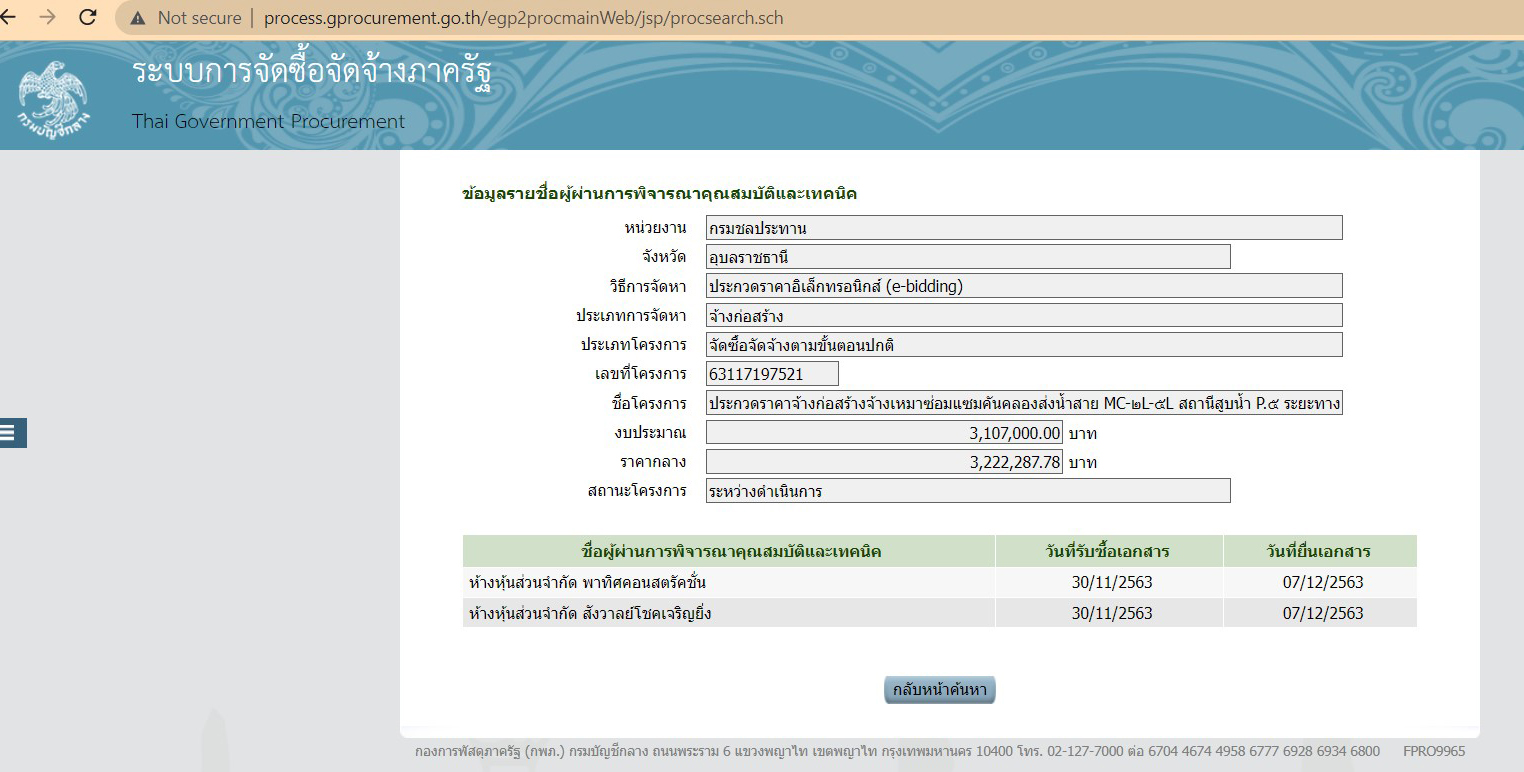Click the 'Thai Government Procurement' header title
Image resolution: width=1524 pixels, height=772 pixels.
pos(267,121)
